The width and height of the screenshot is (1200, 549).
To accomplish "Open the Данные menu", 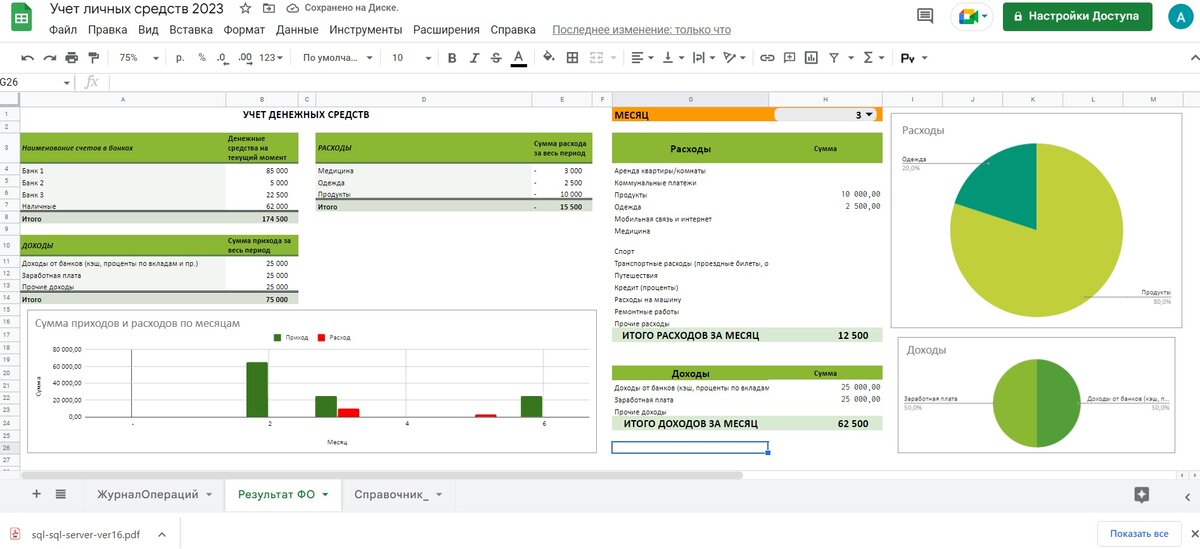I will 297,30.
